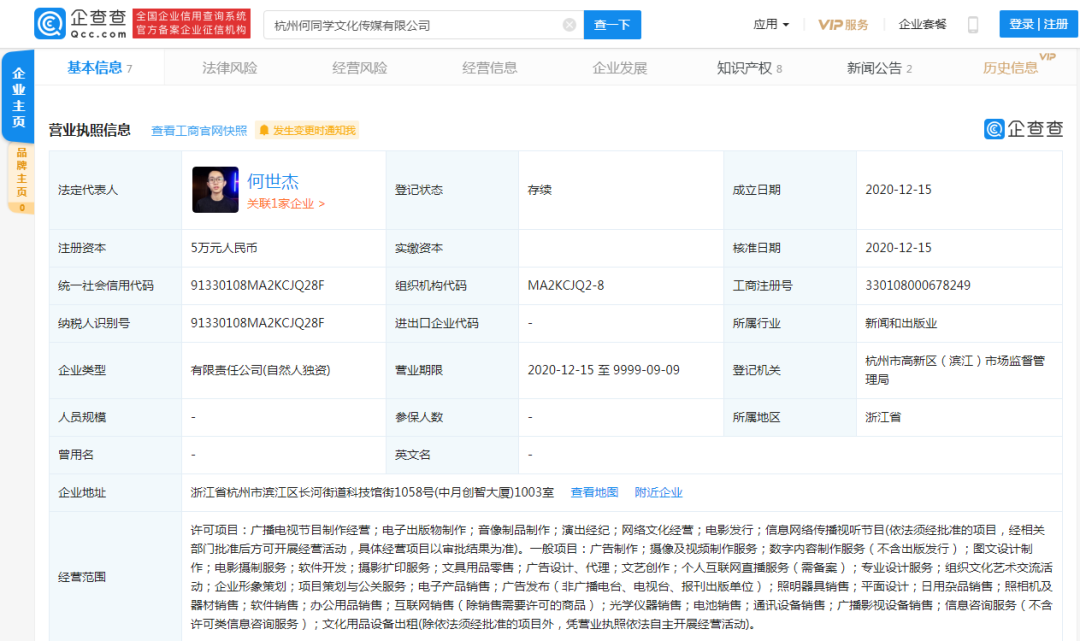
Task: Click the 成立日期 value 2020-12-15
Action: (898, 189)
